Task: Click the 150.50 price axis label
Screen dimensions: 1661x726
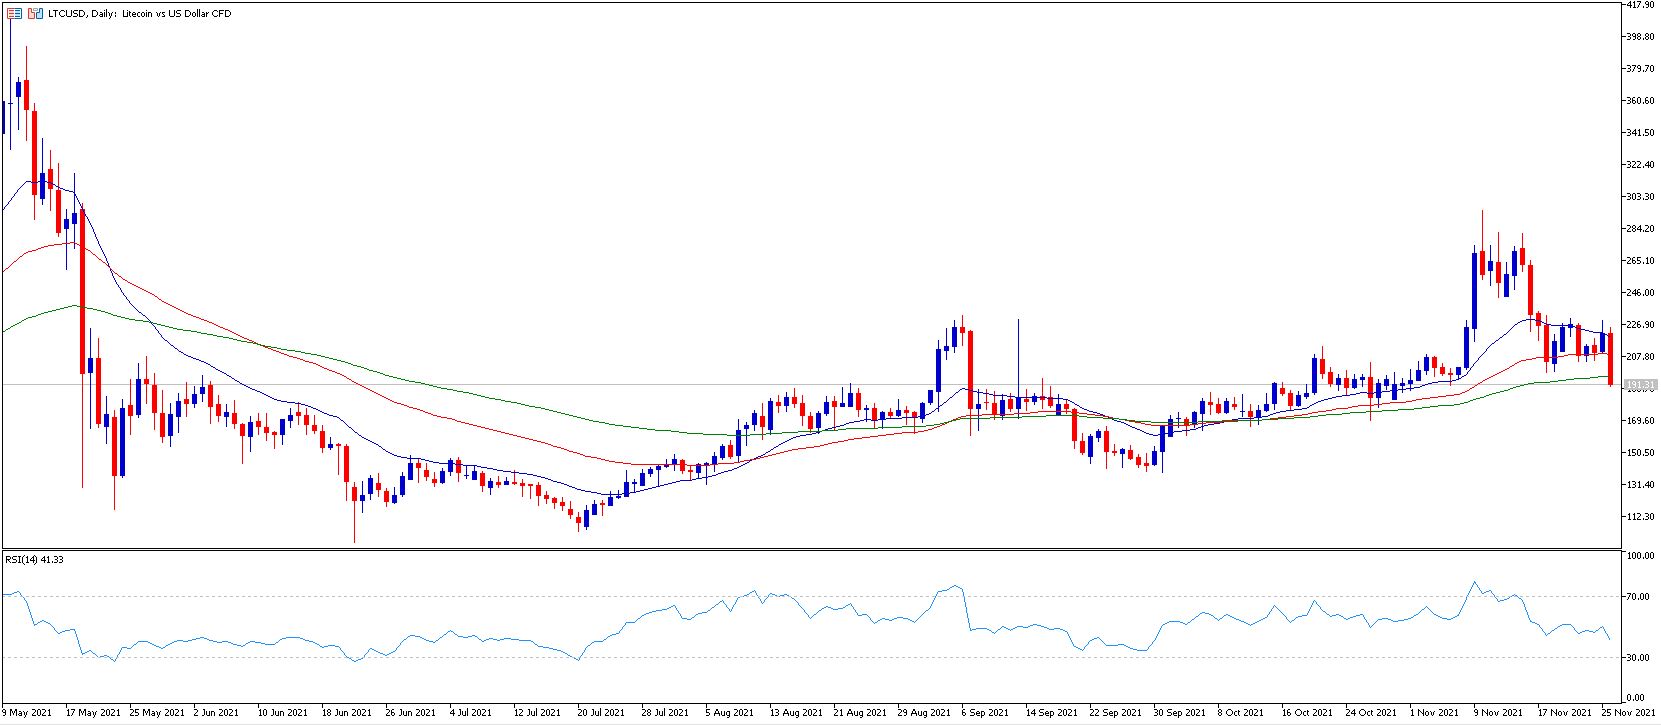Action: coord(1641,453)
